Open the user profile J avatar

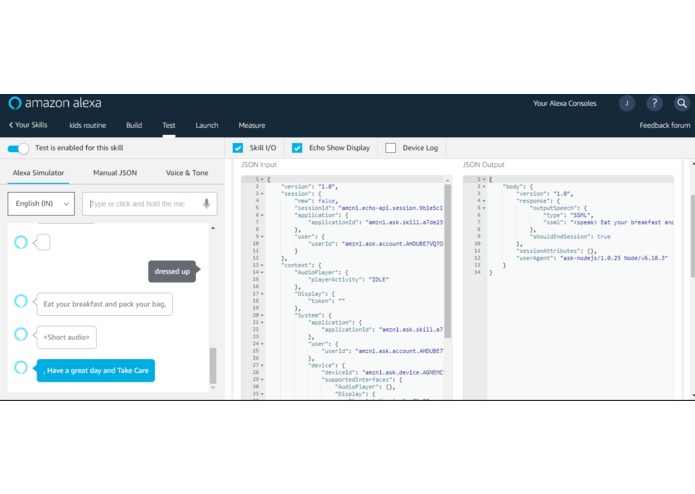(x=627, y=103)
